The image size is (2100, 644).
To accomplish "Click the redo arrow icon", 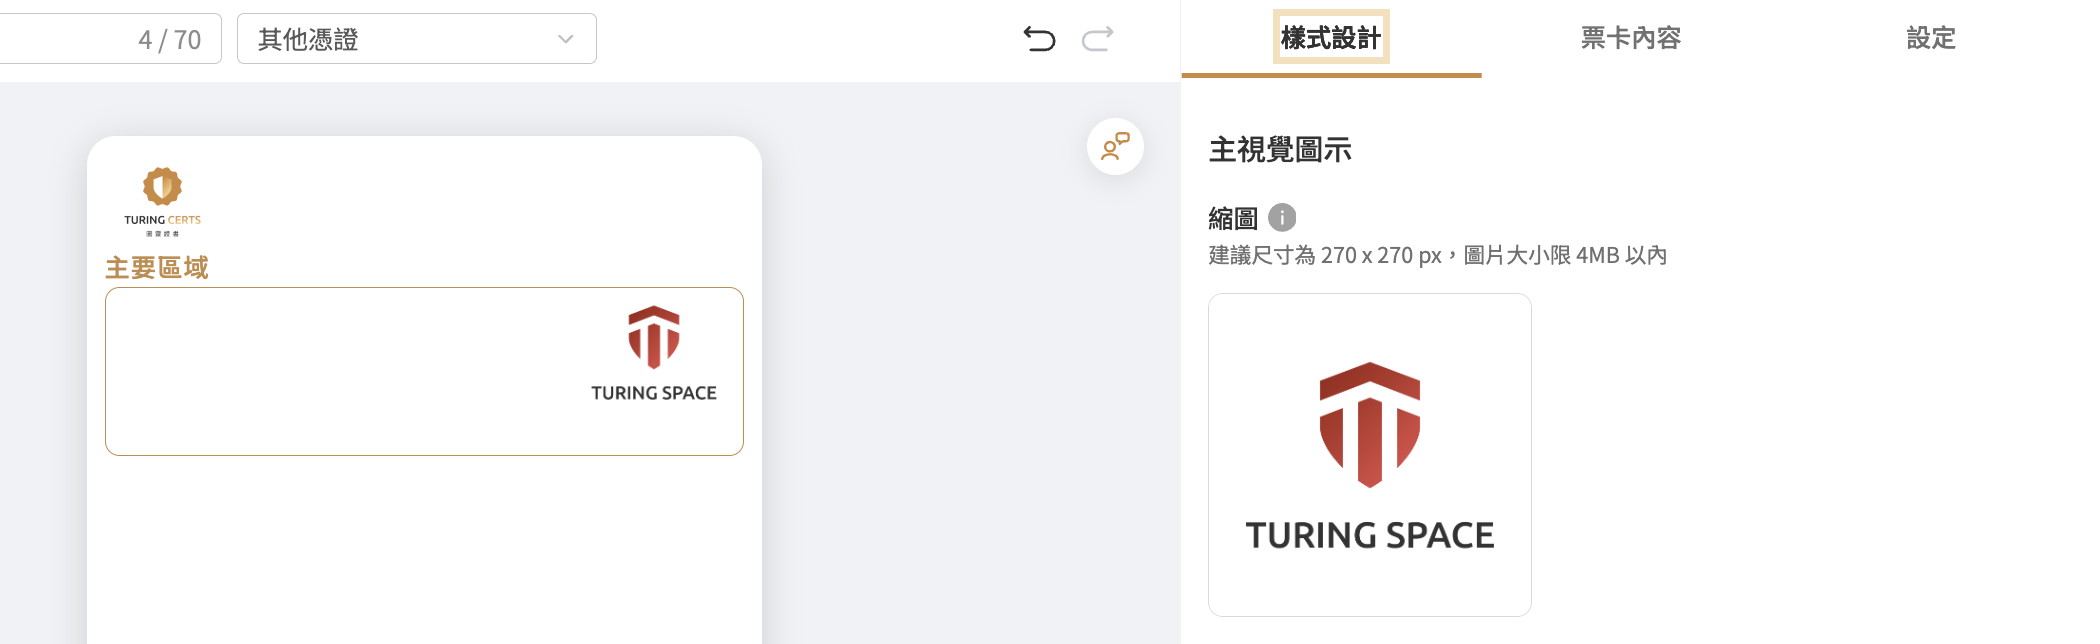I will coord(1097,39).
